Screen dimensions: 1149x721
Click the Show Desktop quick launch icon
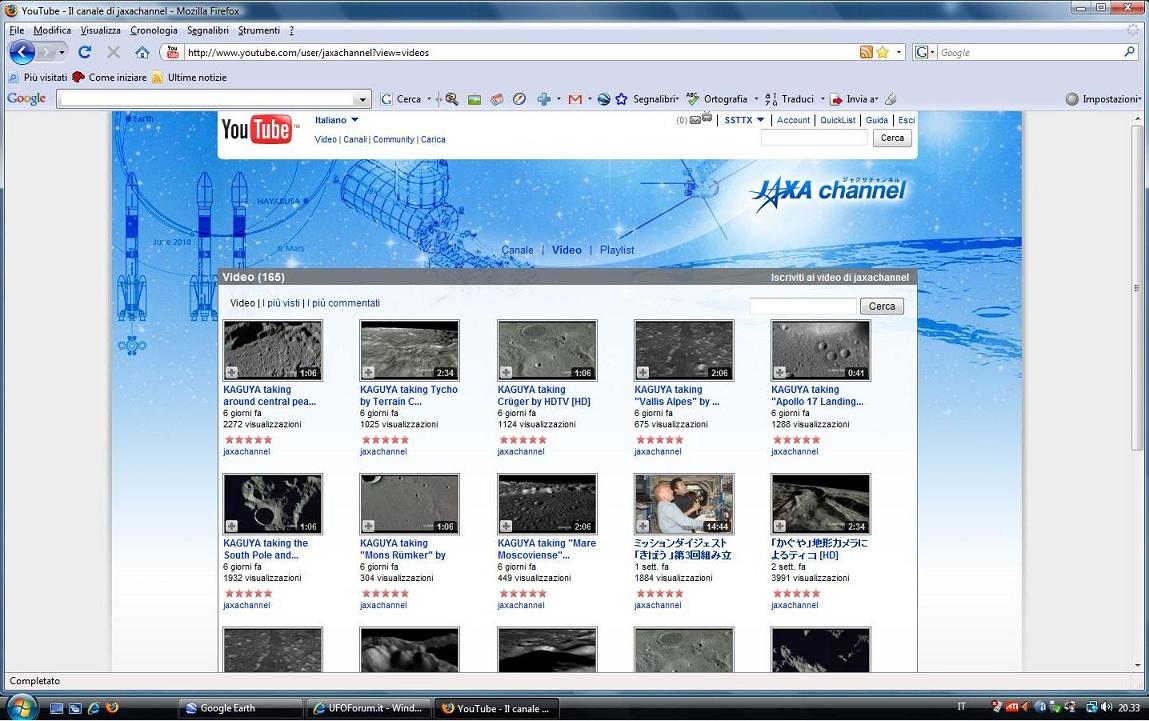click(x=56, y=708)
